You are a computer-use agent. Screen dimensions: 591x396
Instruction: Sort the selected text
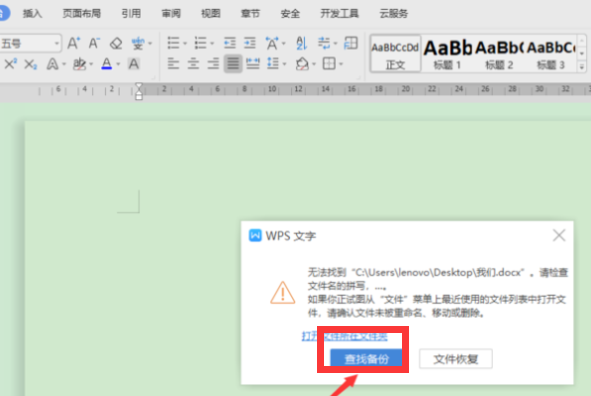coord(301,43)
